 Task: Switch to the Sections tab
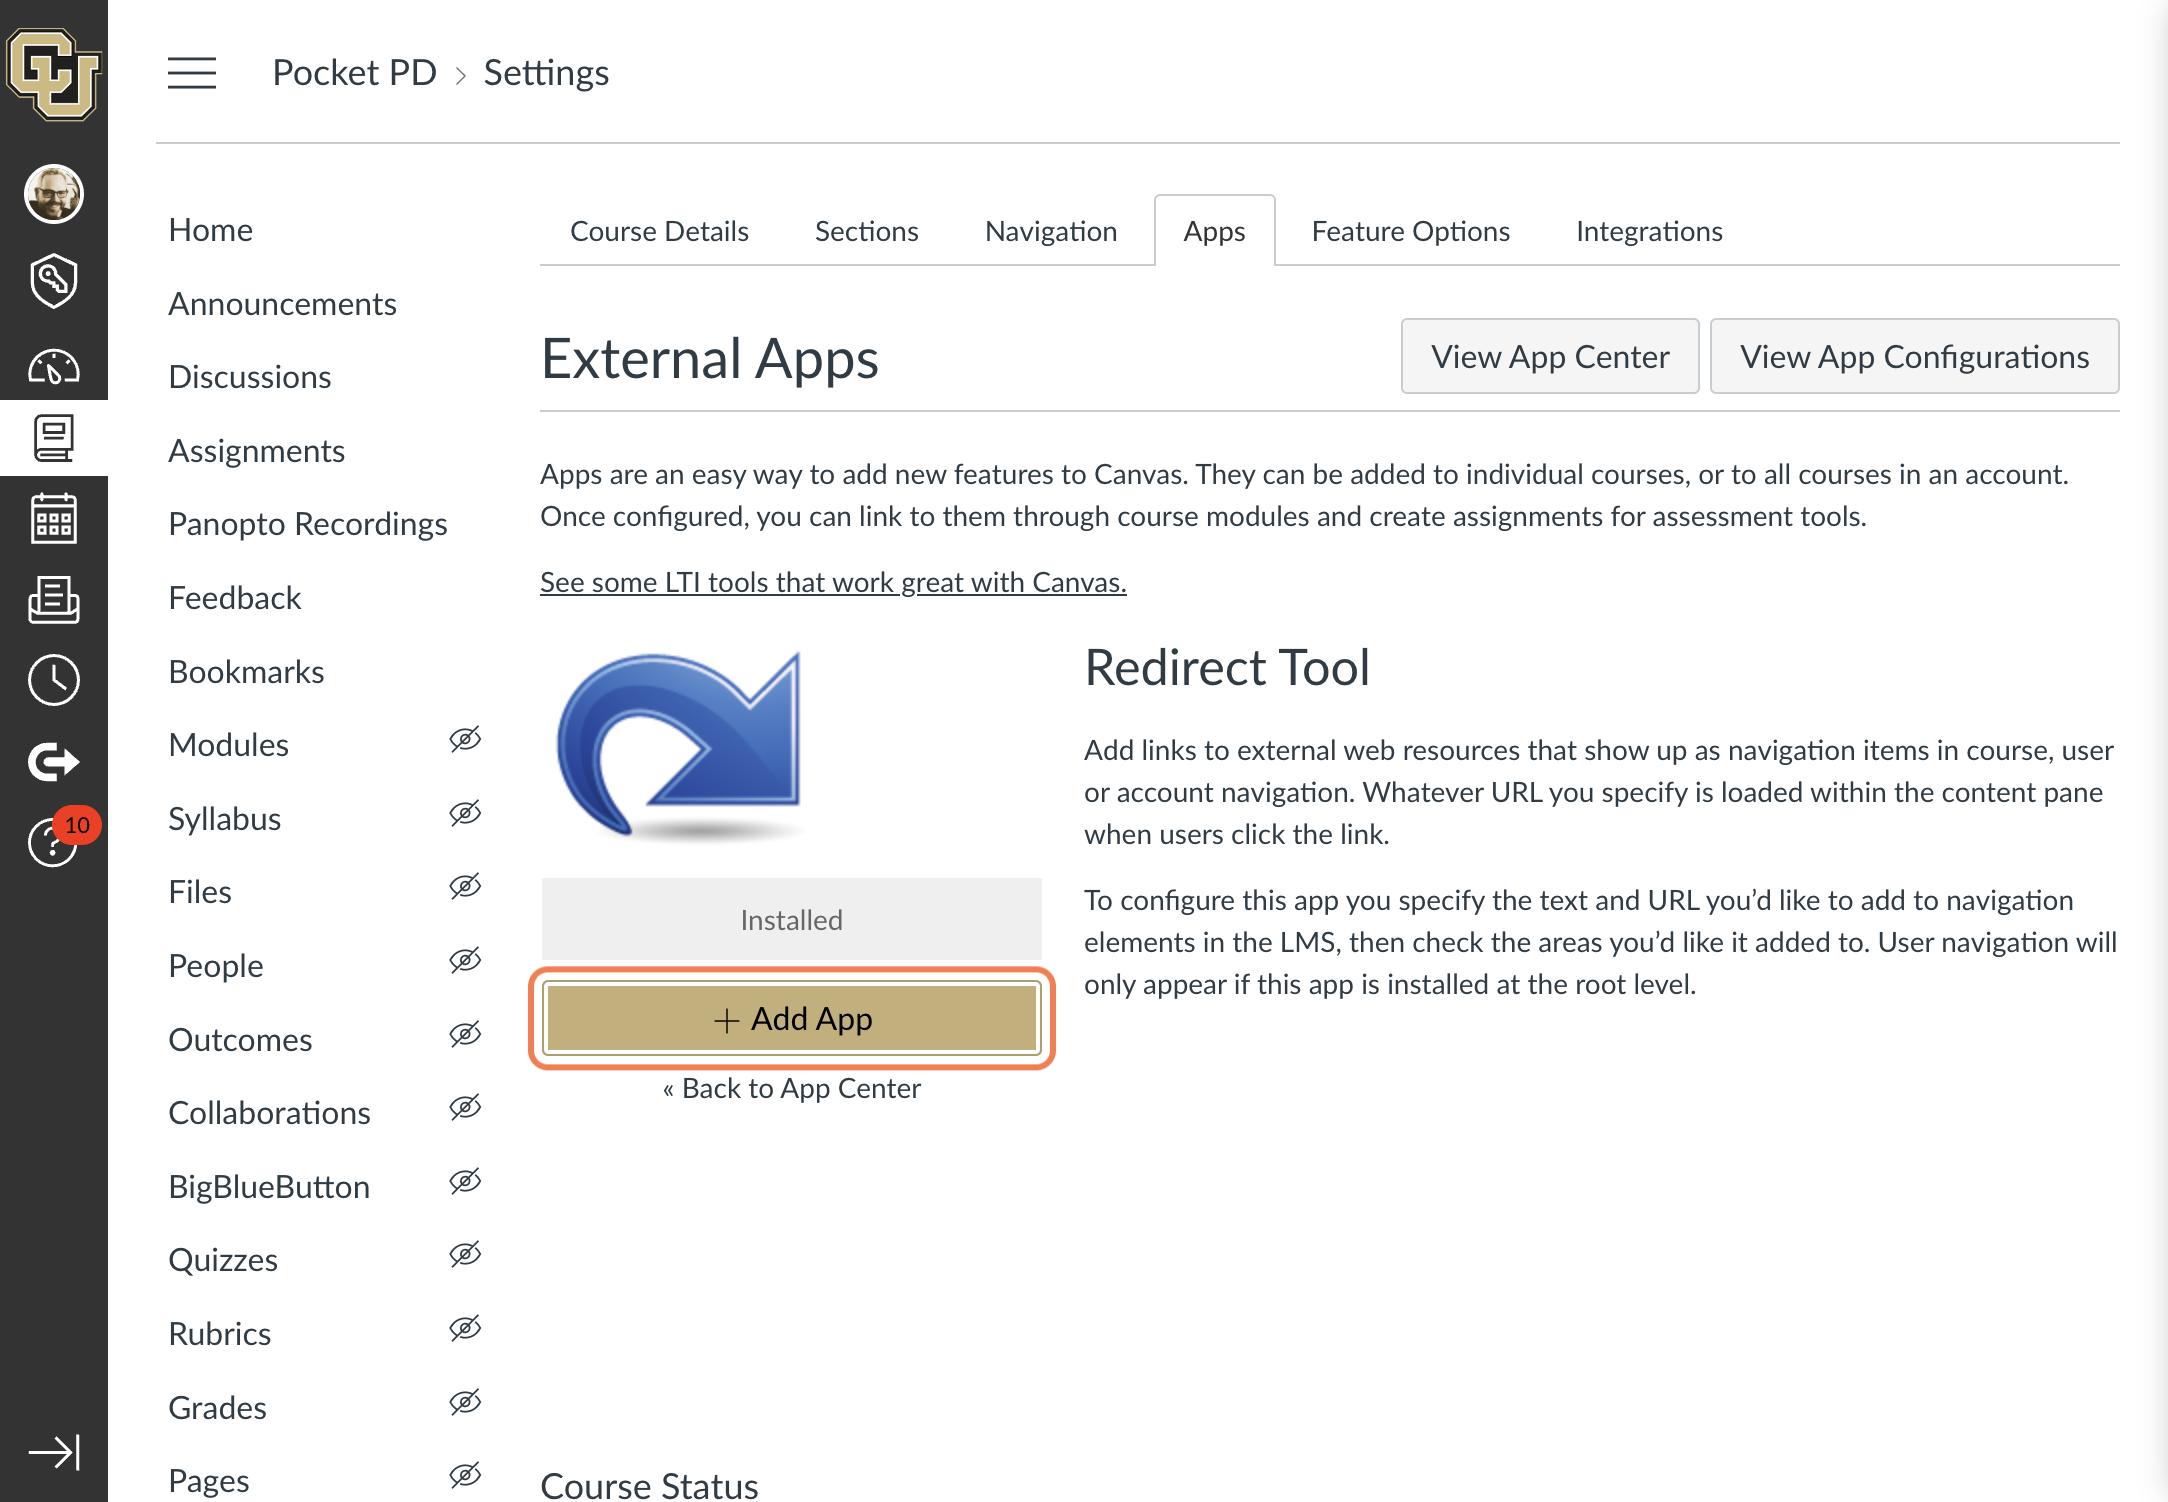tap(866, 231)
